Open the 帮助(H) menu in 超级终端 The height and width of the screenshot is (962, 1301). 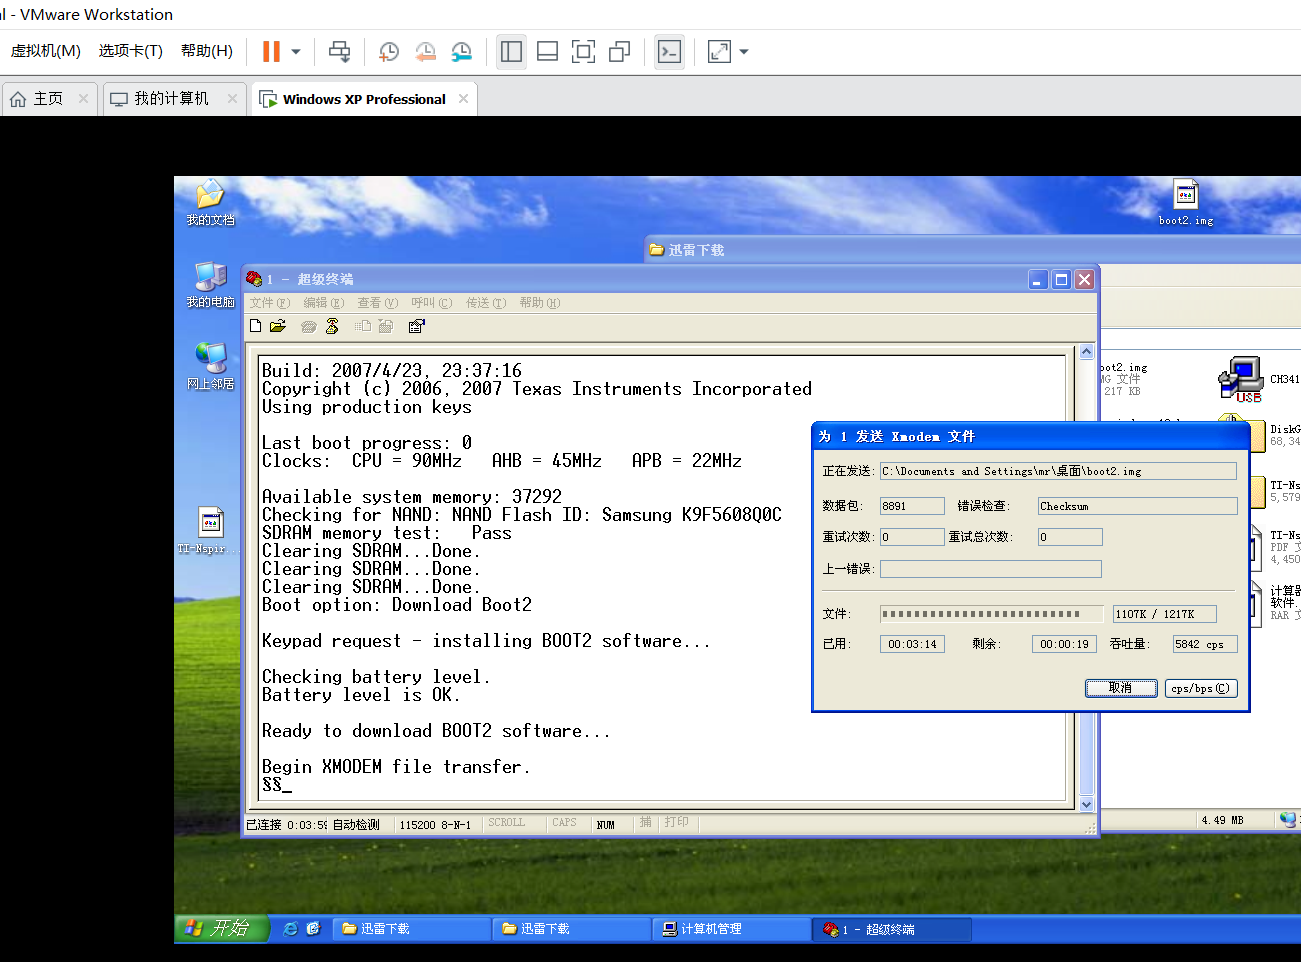pyautogui.click(x=539, y=303)
